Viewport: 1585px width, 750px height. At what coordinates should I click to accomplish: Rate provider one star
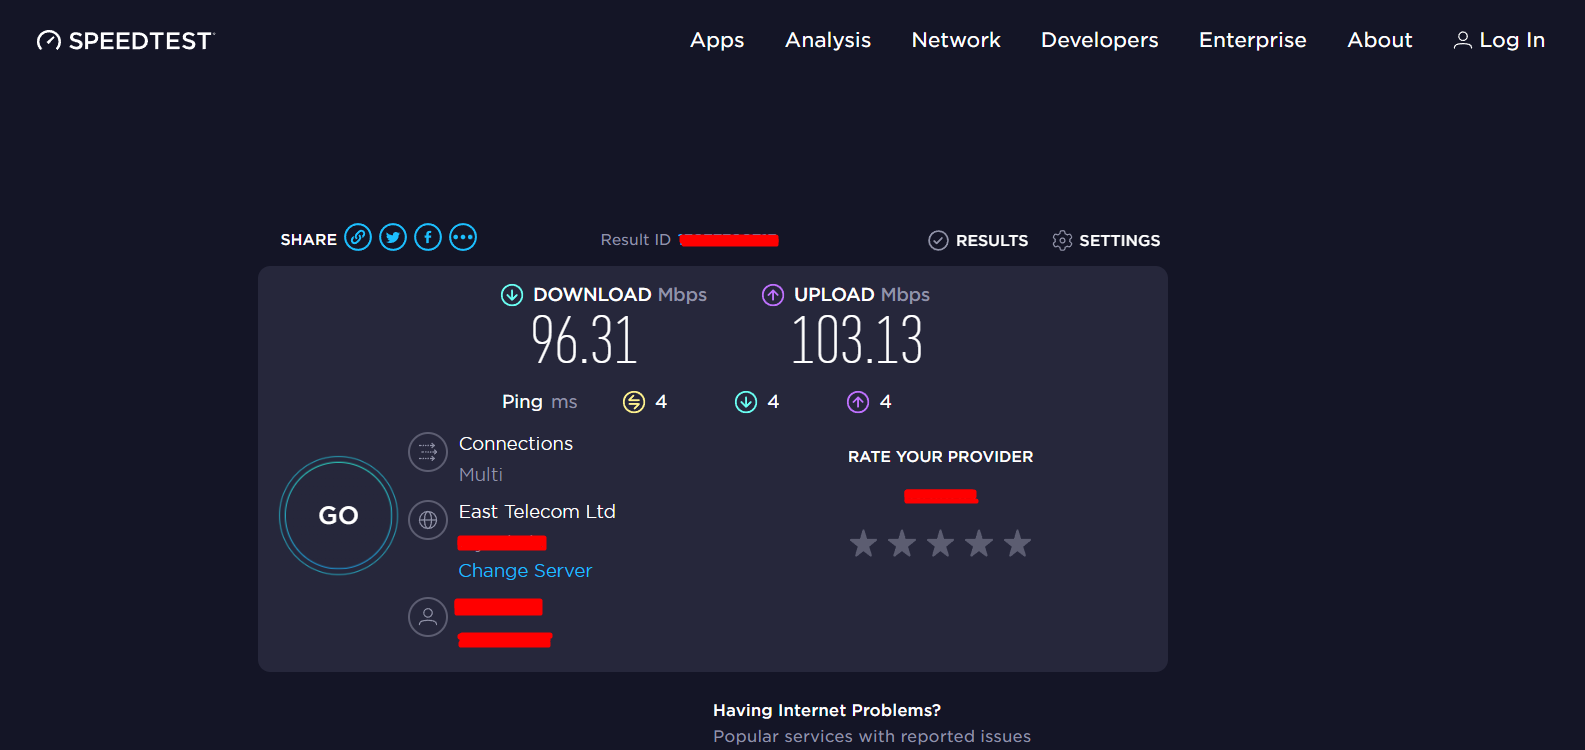(863, 544)
